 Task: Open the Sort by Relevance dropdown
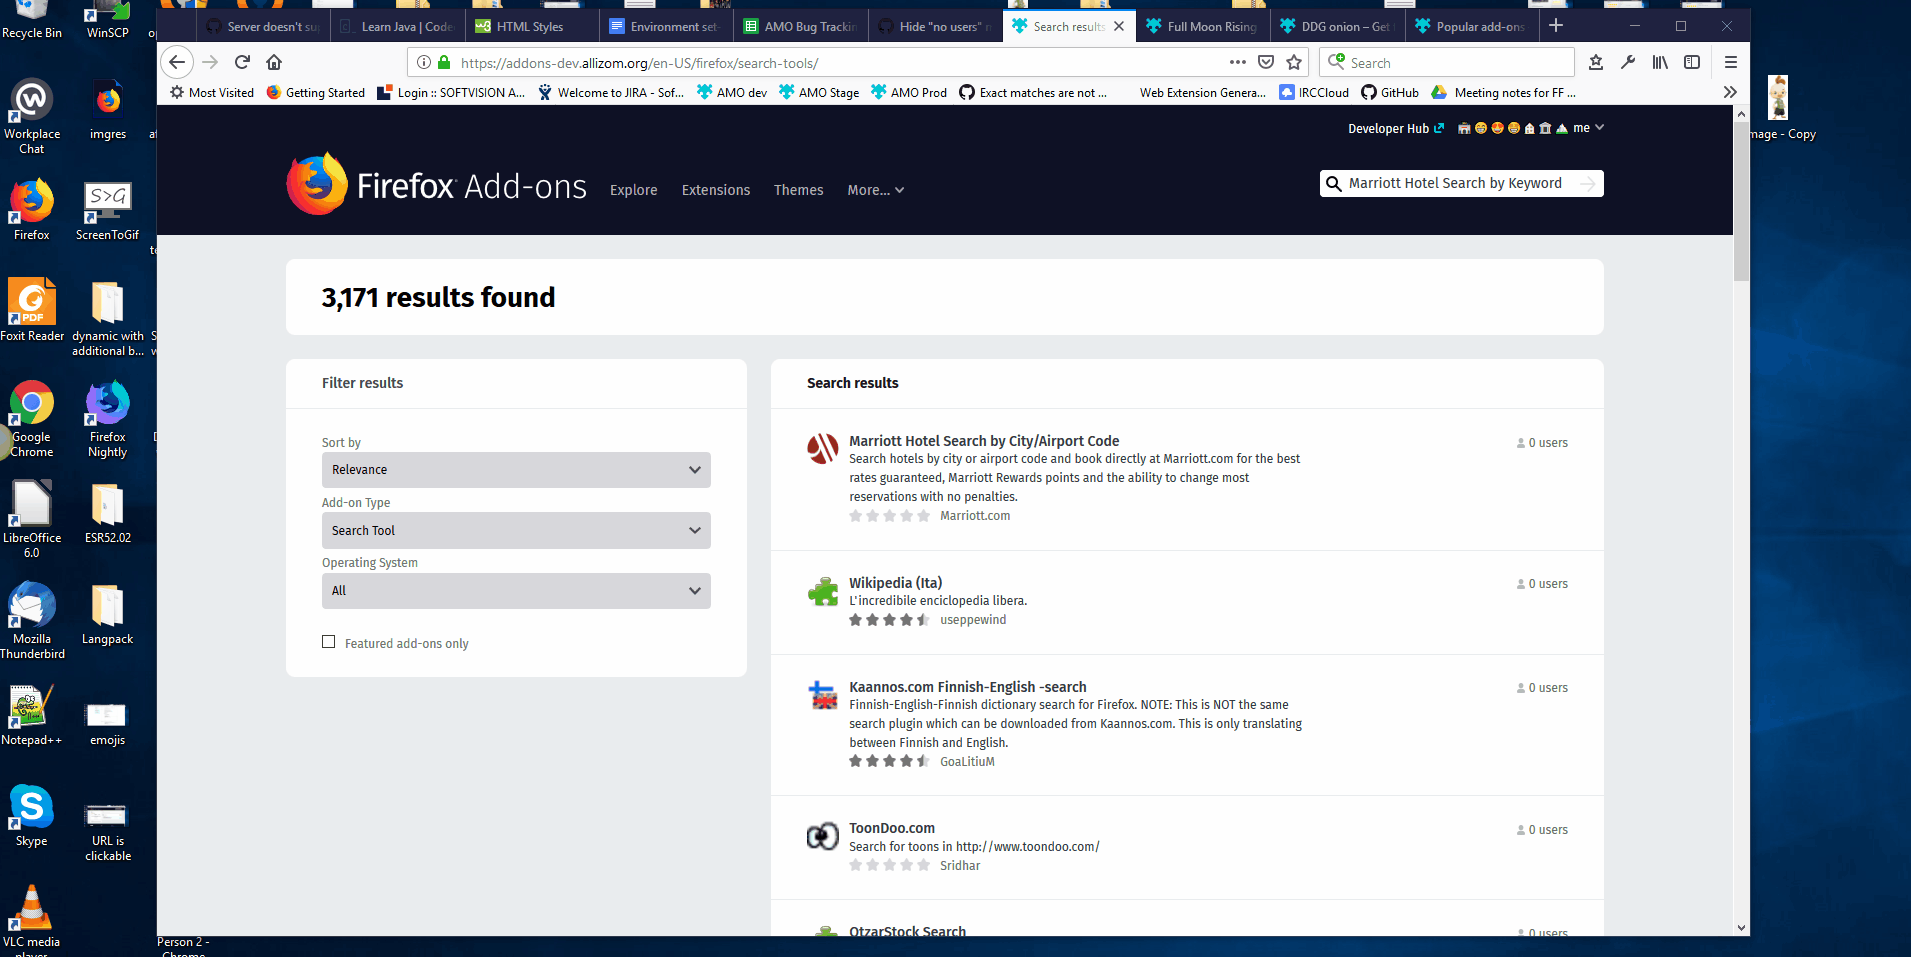pos(516,470)
